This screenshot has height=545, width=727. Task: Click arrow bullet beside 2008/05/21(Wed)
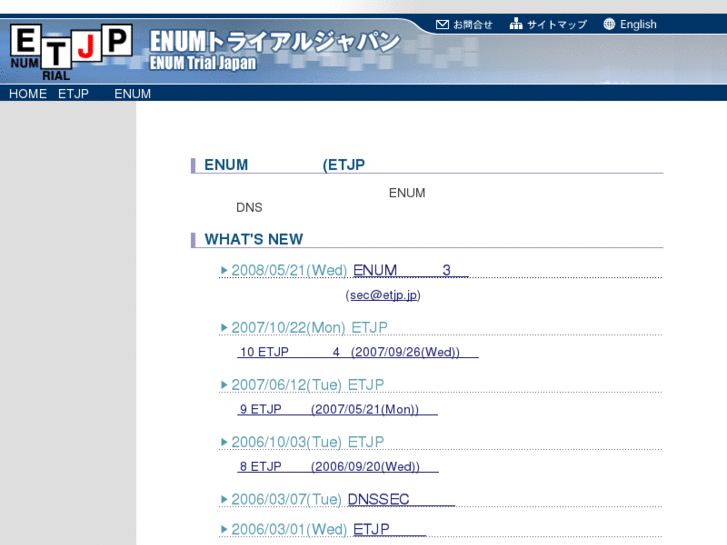coord(224,270)
